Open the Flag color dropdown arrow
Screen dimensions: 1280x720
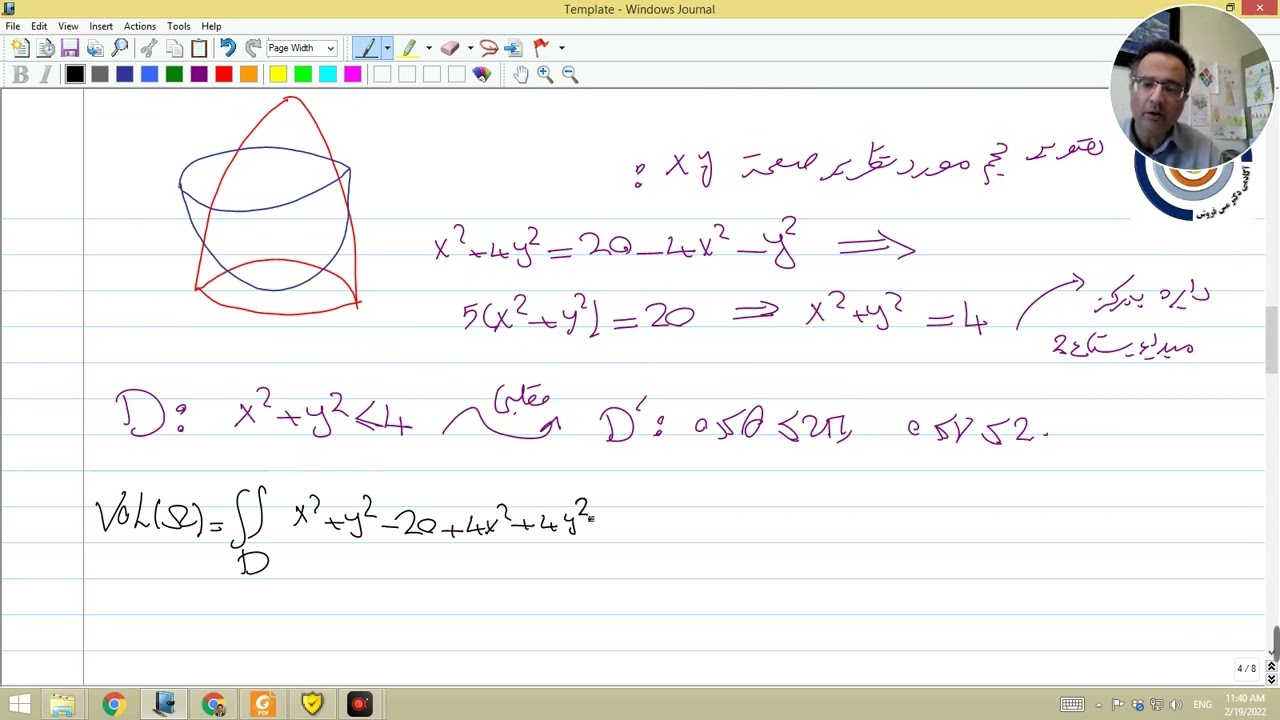click(x=561, y=48)
